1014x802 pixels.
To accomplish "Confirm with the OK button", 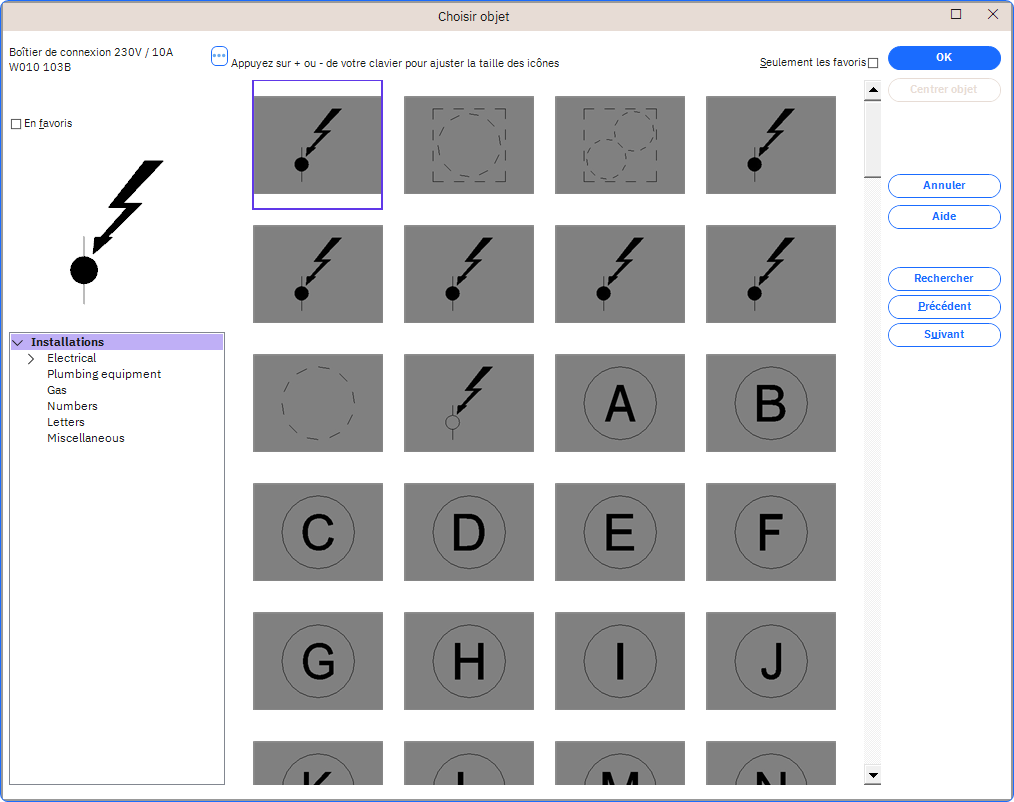I will [943, 58].
